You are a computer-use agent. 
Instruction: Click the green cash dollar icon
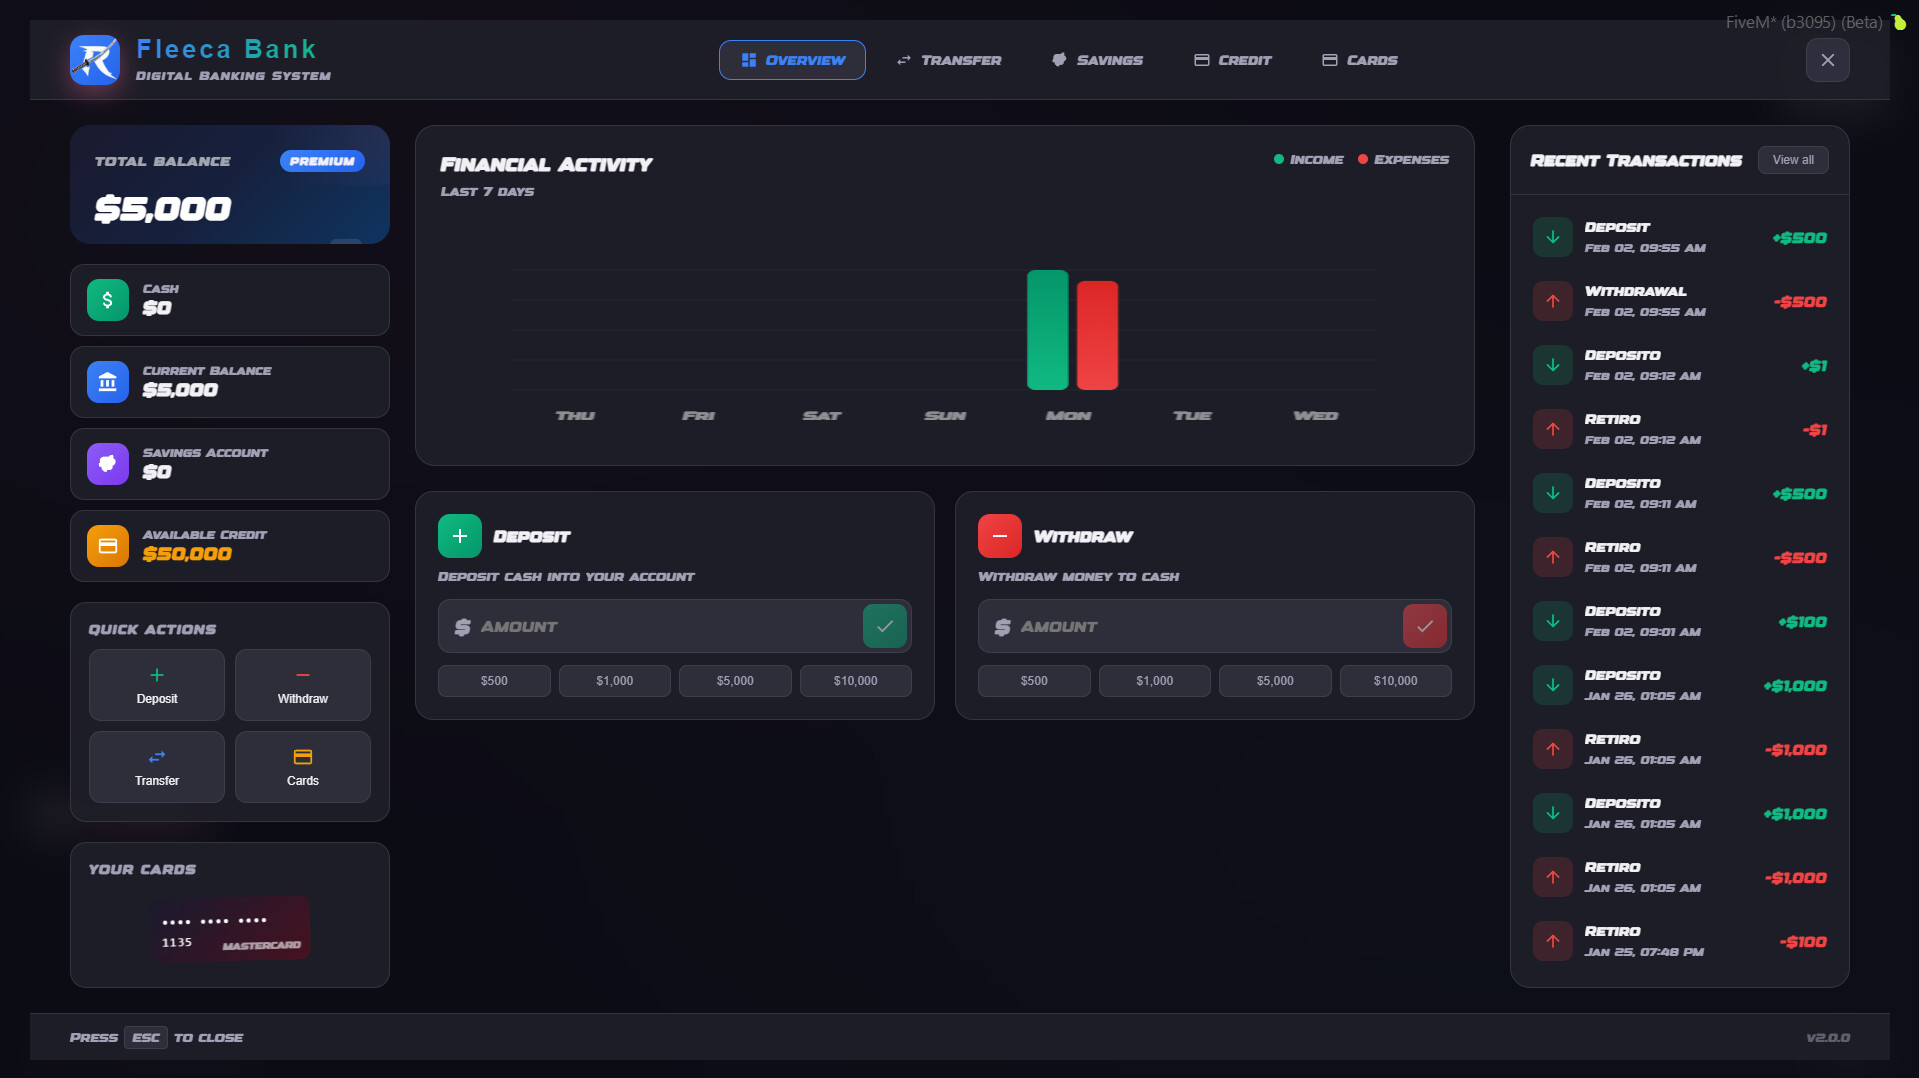coord(108,300)
